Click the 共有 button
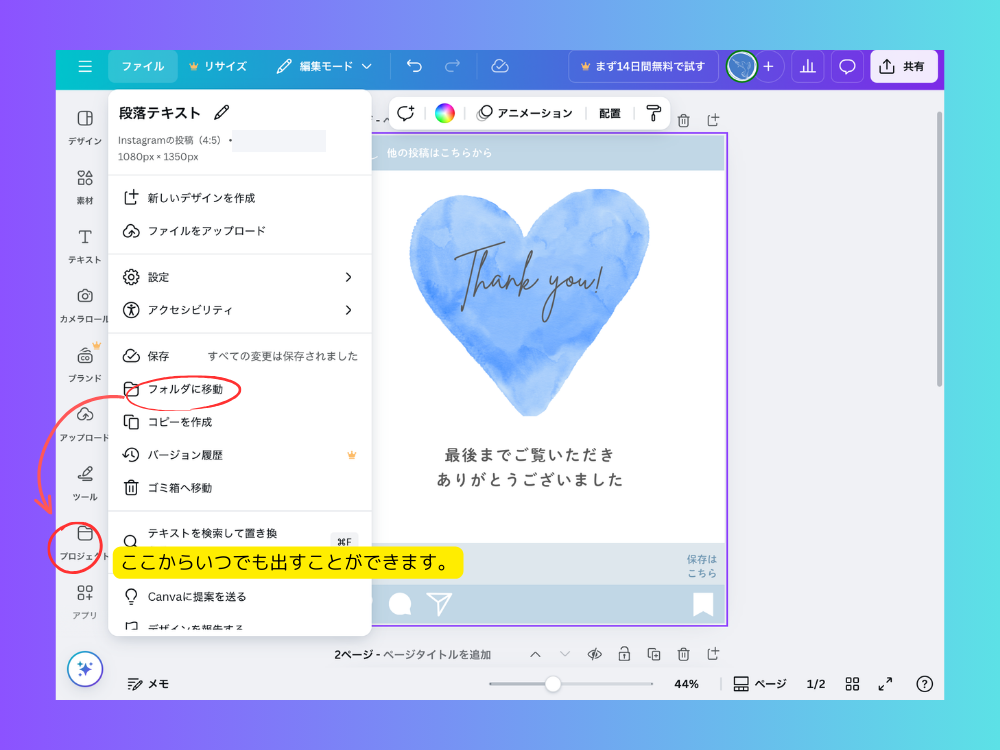1000x750 pixels. (903, 65)
